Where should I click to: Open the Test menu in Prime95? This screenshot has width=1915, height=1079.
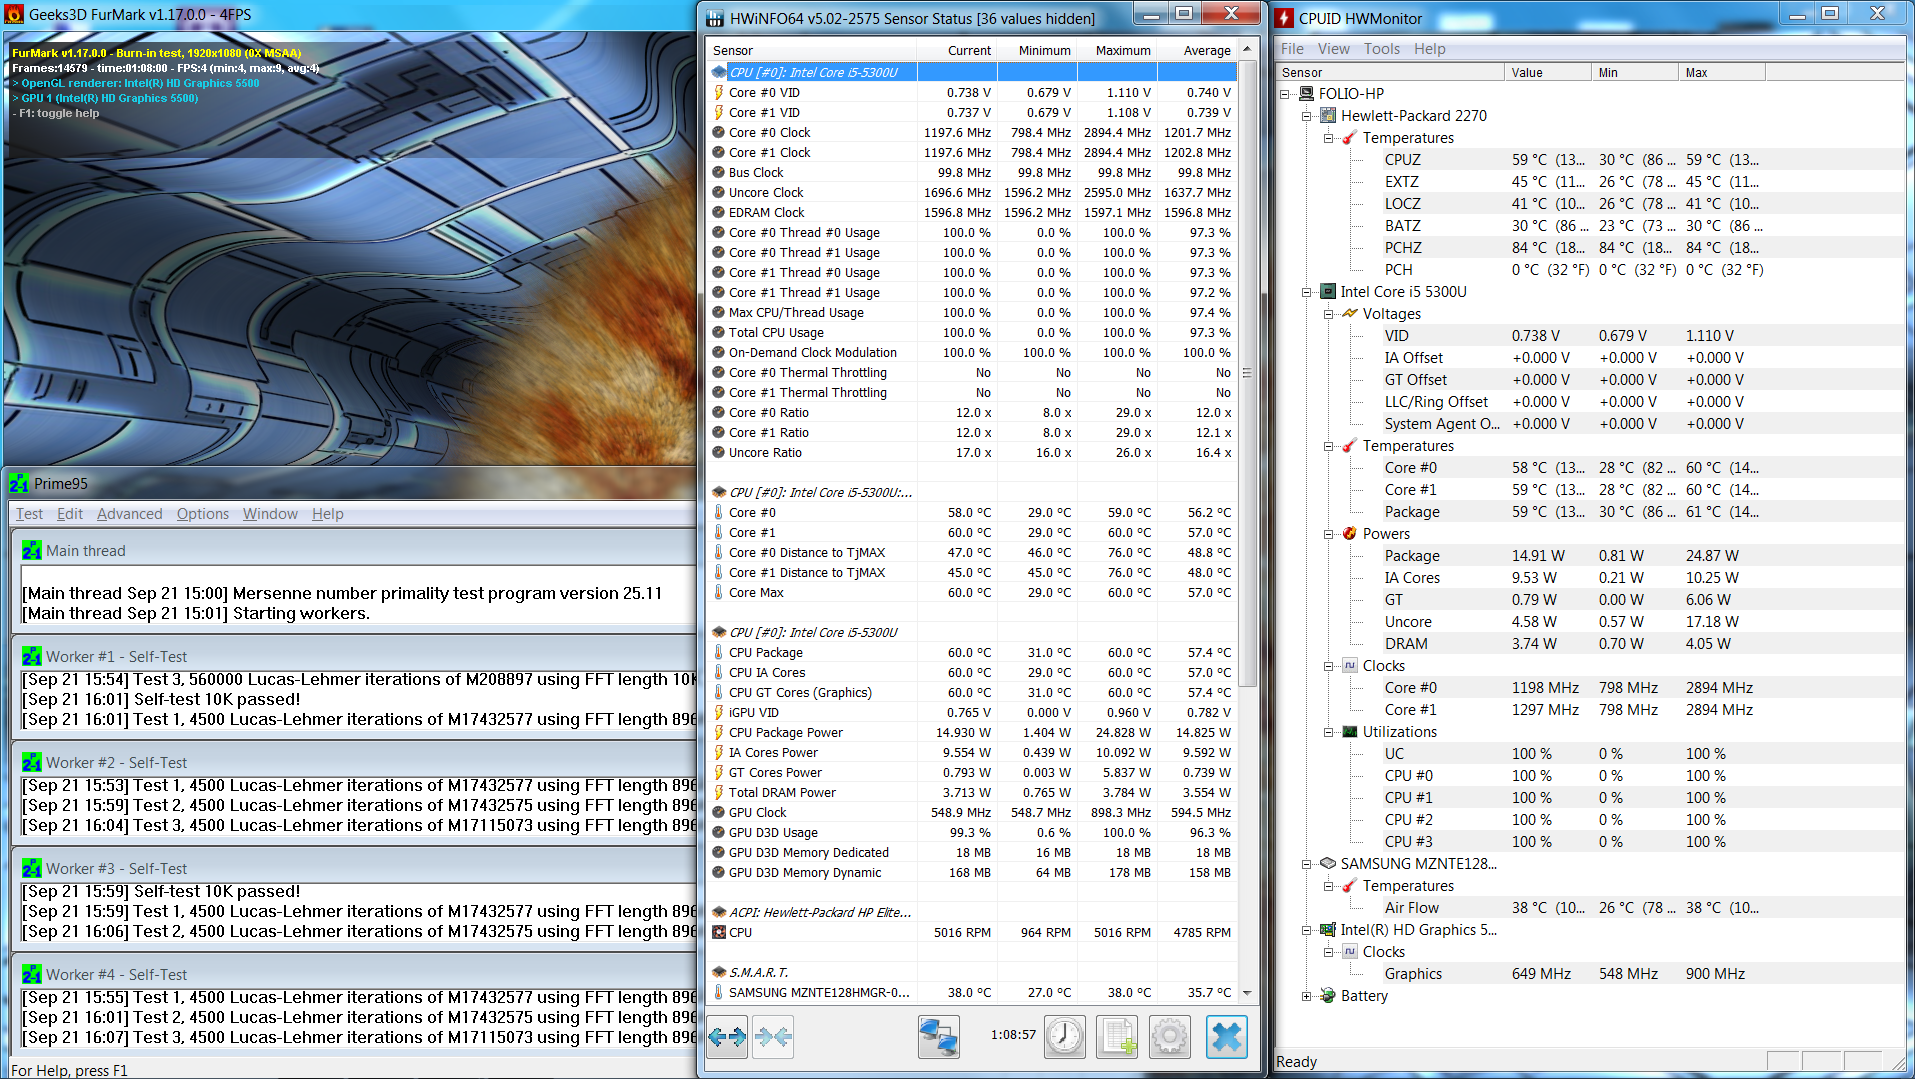[x=29, y=514]
